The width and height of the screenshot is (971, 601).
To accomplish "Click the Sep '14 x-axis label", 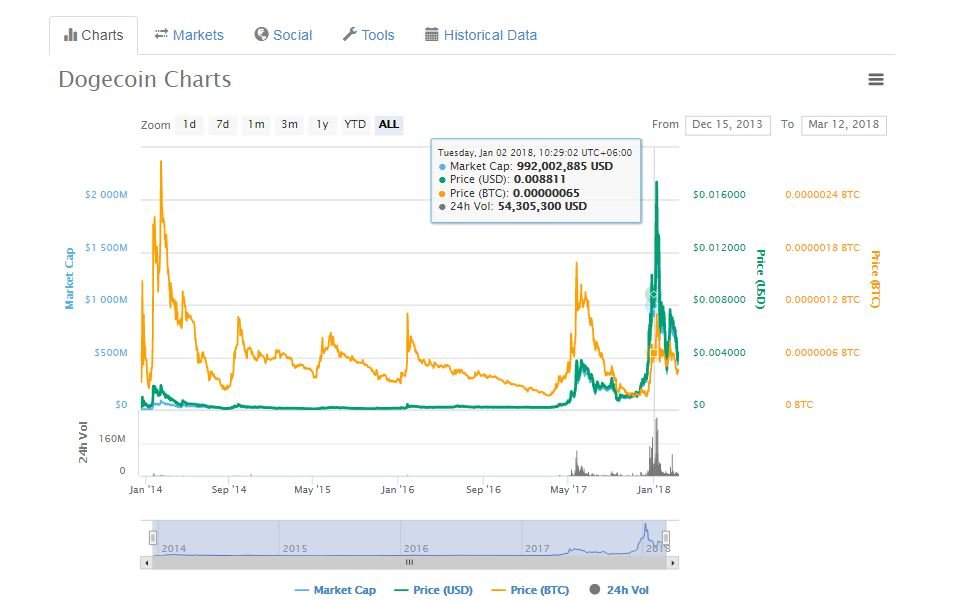I will coord(229,490).
